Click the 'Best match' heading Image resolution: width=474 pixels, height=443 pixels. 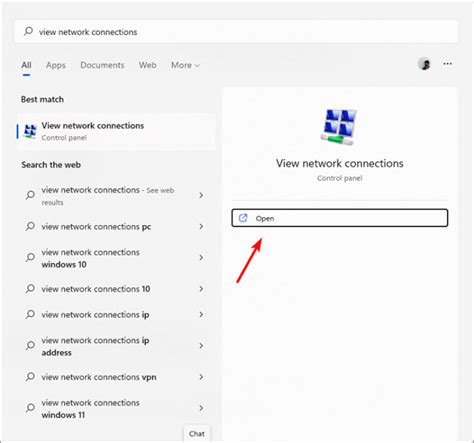pyautogui.click(x=42, y=99)
